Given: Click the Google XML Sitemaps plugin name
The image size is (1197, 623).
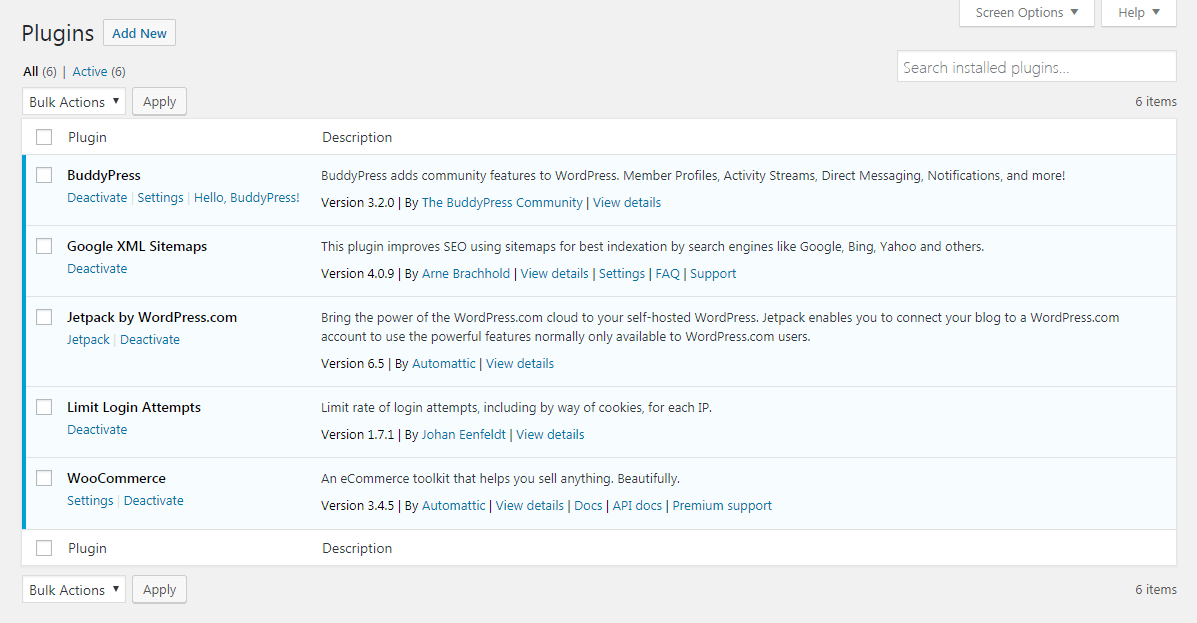Looking at the screenshot, I should pyautogui.click(x=137, y=246).
